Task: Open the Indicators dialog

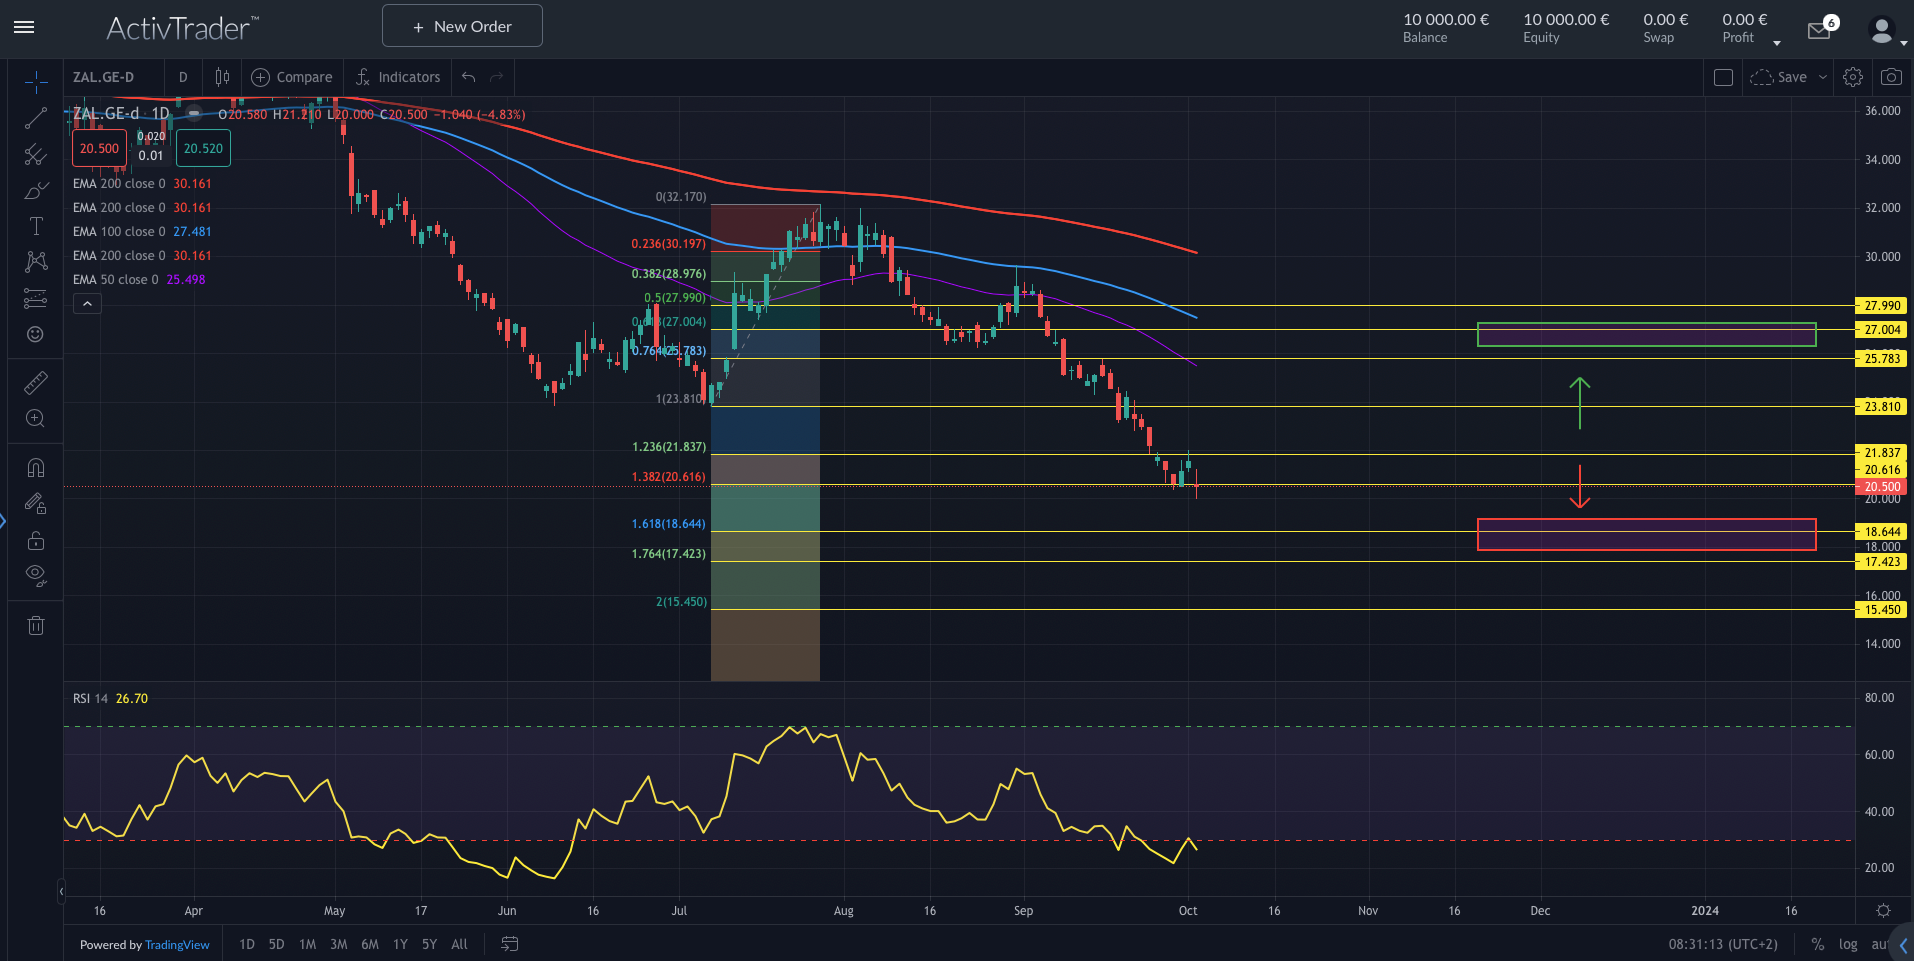Action: click(398, 77)
